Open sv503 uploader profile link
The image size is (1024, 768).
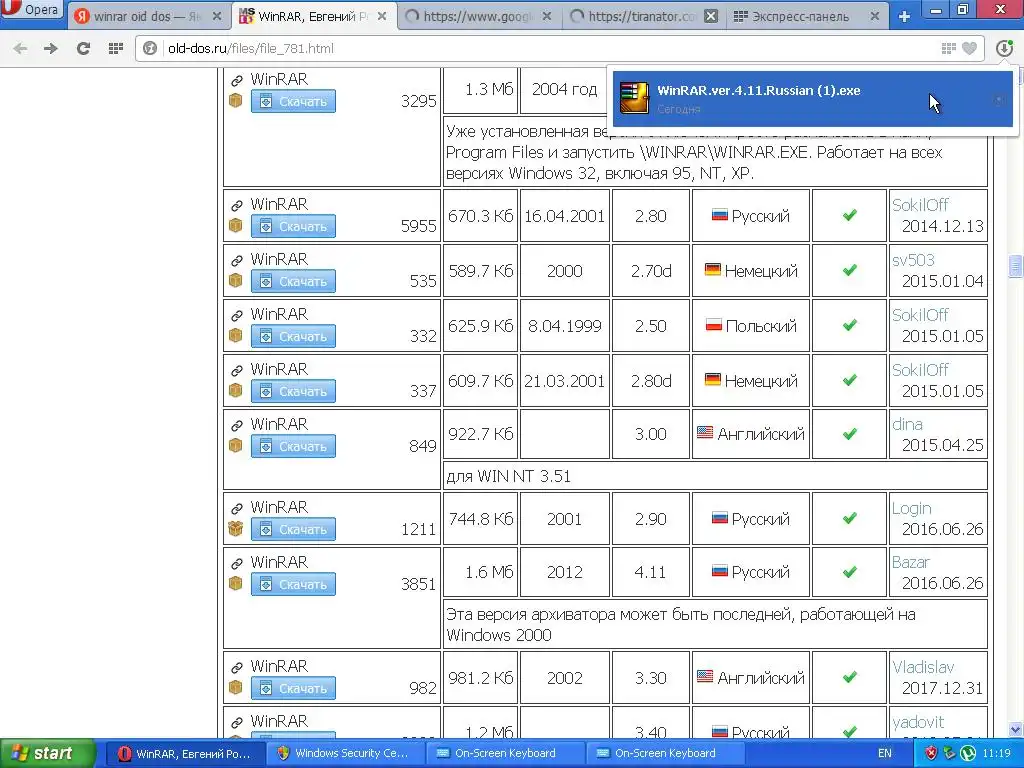point(913,260)
